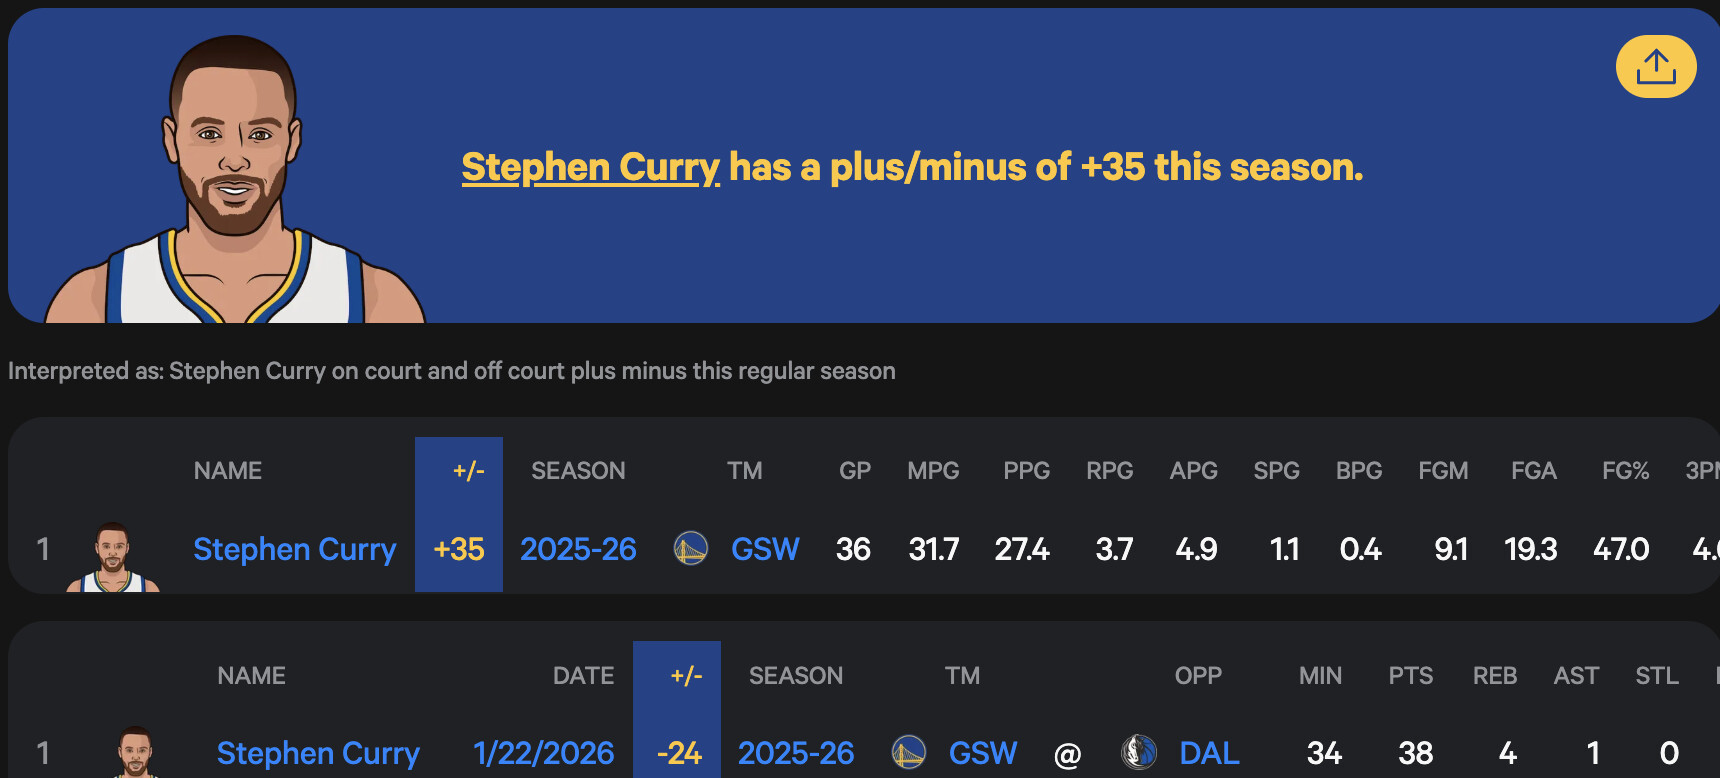The width and height of the screenshot is (1720, 778).
Task: Open the 2025-26 season link in first table
Action: [x=578, y=549]
